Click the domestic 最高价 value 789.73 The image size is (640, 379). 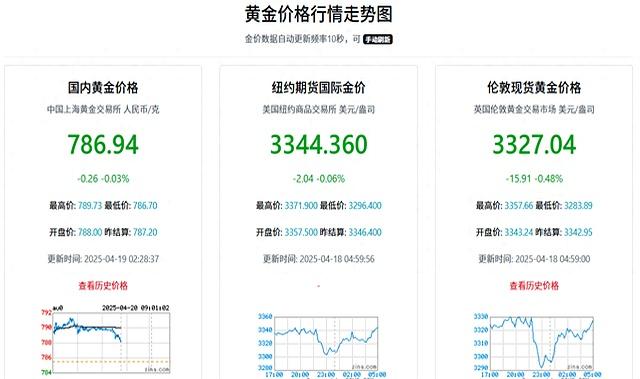click(x=90, y=205)
